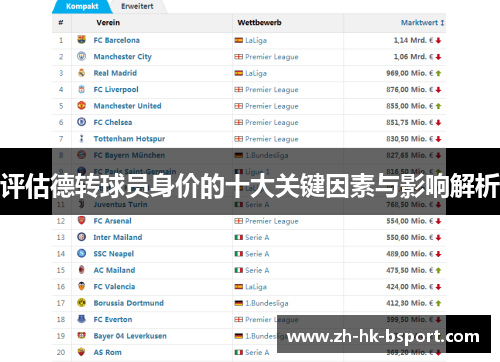Open Serie A link in AC Mailand row
500x362 pixels.
click(257, 270)
